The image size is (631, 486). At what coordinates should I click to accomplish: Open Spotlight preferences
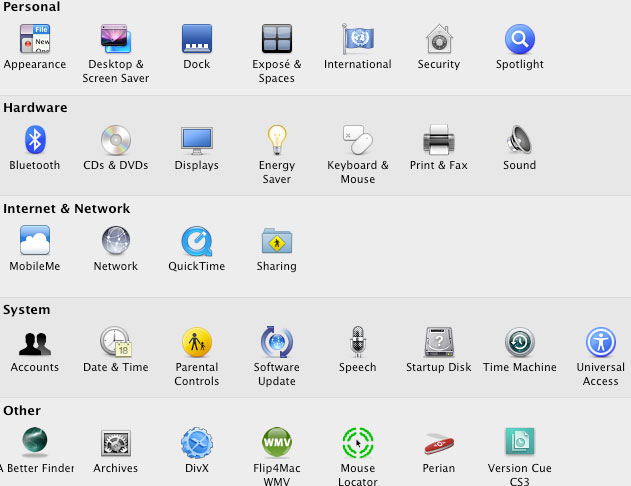tap(520, 39)
